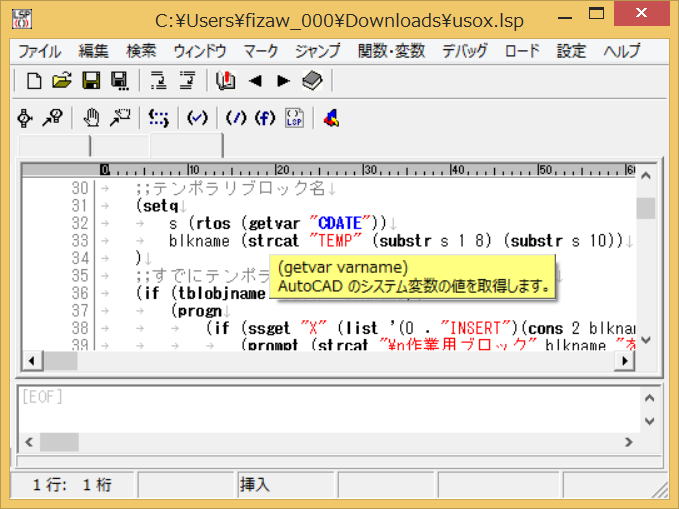The width and height of the screenshot is (679, 509).
Task: Click the getvar function on line 32
Action: (274, 223)
